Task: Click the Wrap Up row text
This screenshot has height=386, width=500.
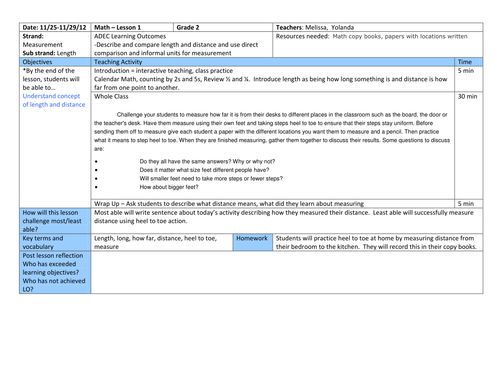Action: coord(229,204)
